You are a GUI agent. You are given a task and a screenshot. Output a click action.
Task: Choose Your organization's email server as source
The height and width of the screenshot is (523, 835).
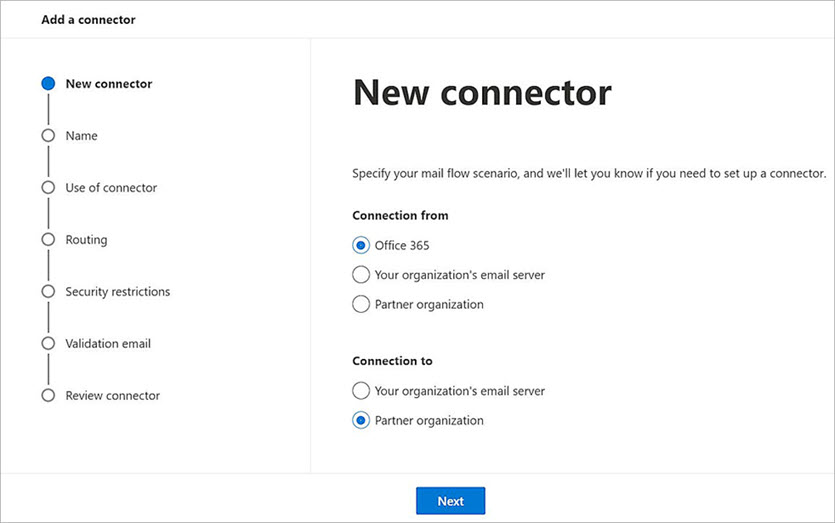click(361, 275)
